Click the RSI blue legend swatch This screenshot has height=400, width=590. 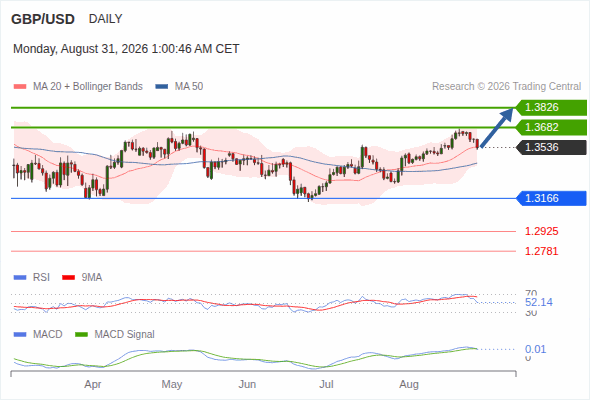(x=20, y=278)
